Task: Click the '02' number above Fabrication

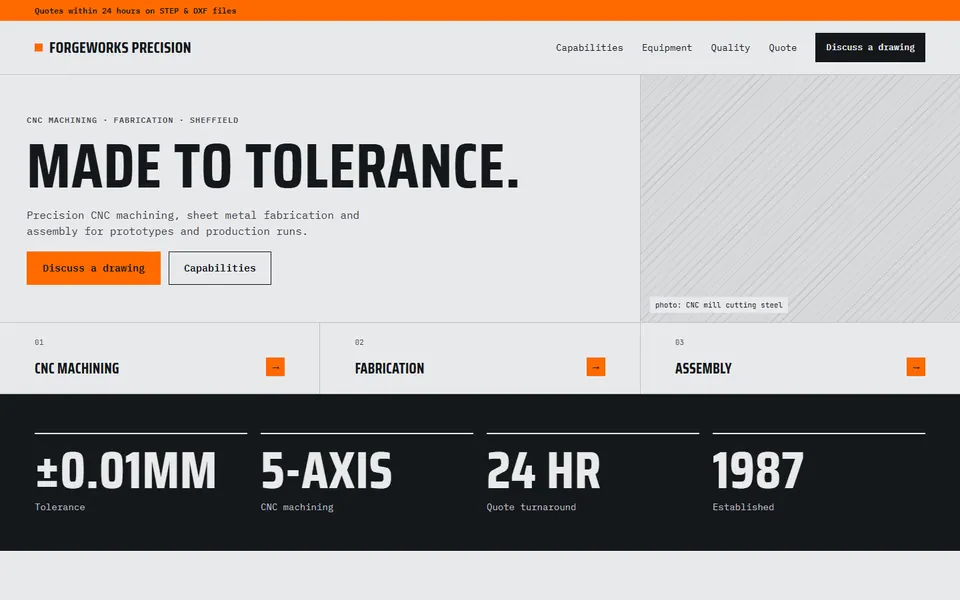Action: pyautogui.click(x=359, y=342)
